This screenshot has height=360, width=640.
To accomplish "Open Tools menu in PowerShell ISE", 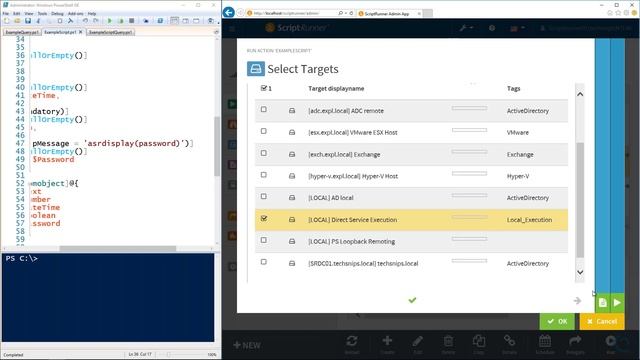I will pos(42,13).
